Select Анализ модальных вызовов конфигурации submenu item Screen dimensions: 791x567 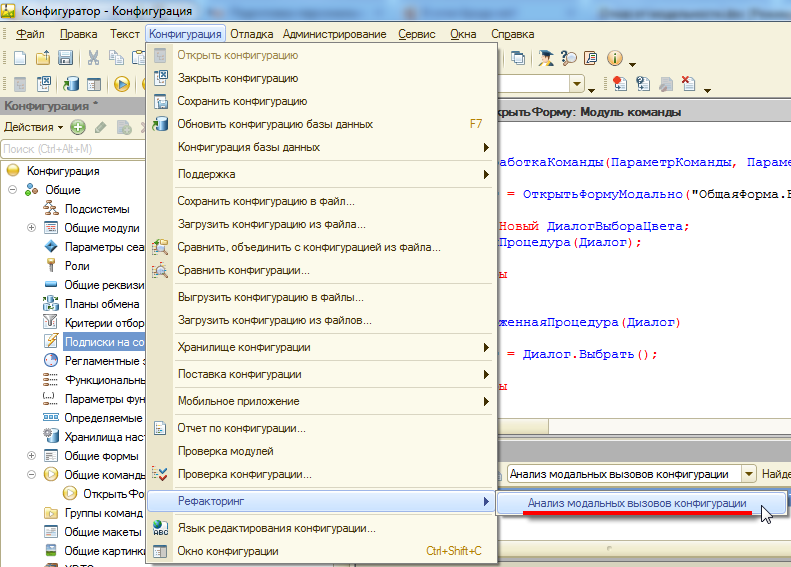(x=637, y=503)
